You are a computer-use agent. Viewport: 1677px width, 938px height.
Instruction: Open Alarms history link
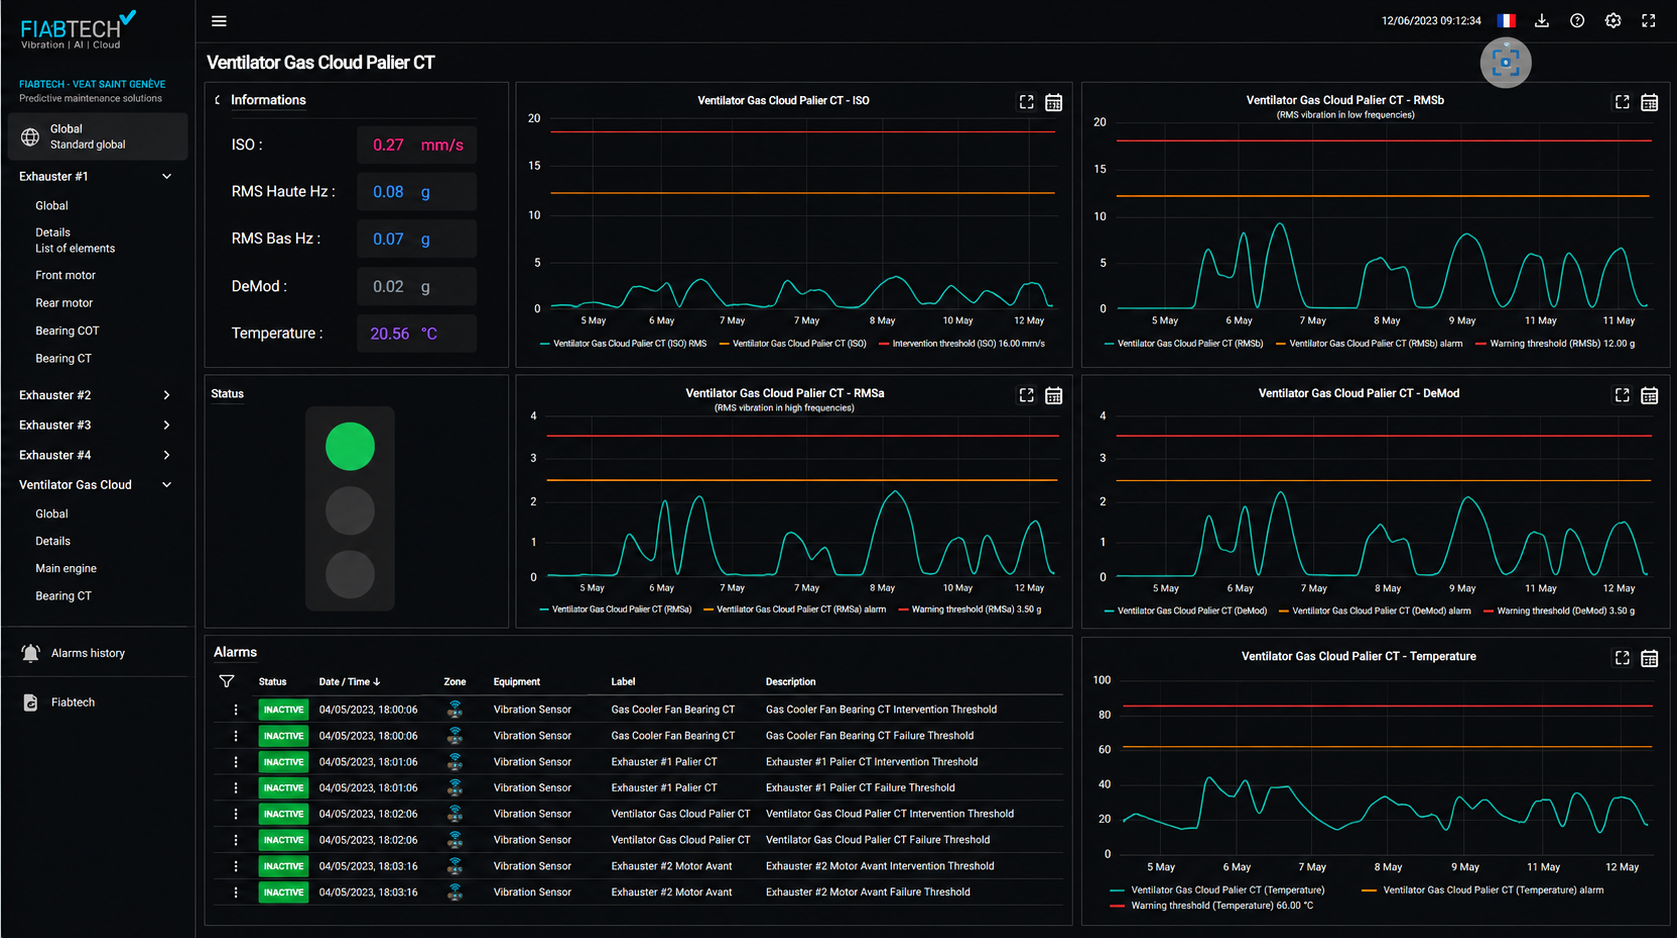click(x=88, y=654)
